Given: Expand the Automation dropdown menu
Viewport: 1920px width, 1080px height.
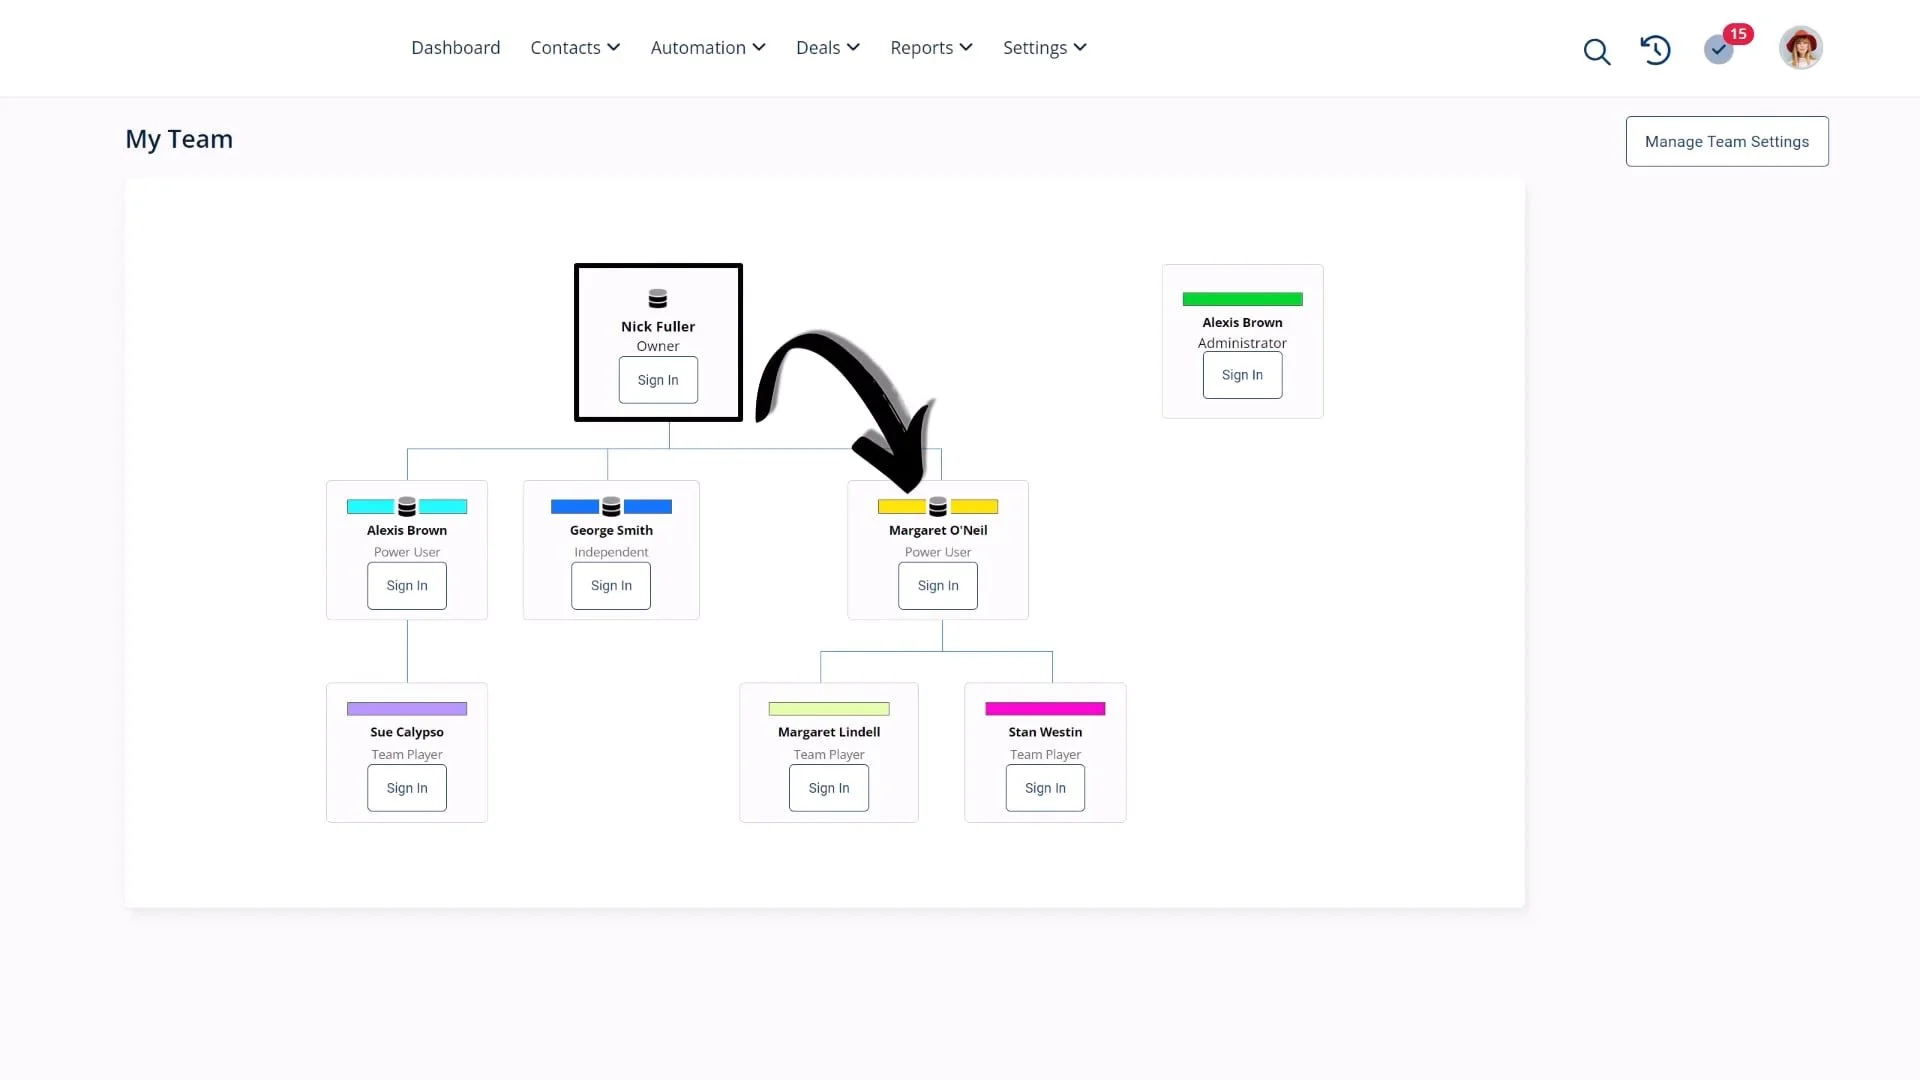Looking at the screenshot, I should tap(707, 48).
